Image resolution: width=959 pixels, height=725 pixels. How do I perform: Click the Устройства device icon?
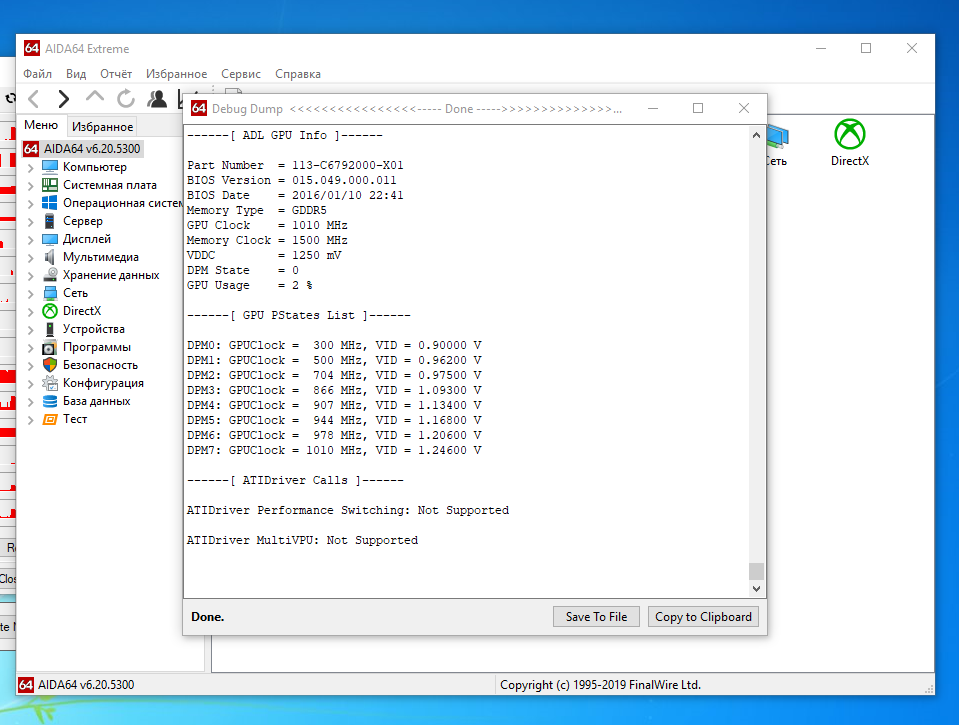click(x=50, y=329)
